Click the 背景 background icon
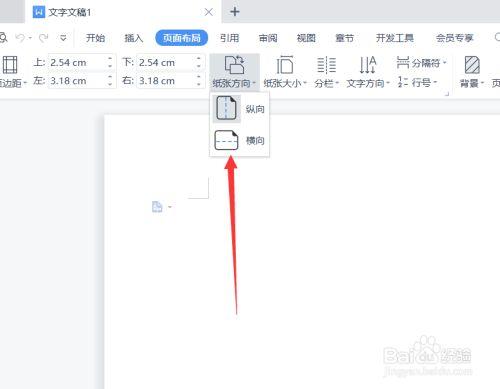500x389 pixels. point(472,65)
